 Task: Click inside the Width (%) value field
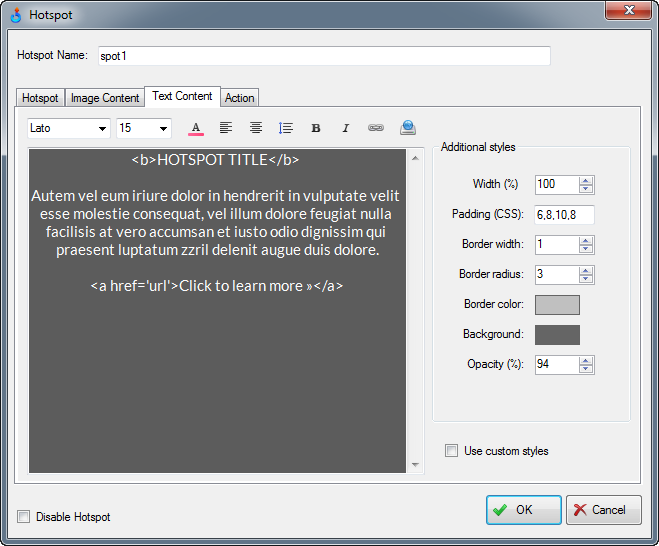[x=557, y=185]
